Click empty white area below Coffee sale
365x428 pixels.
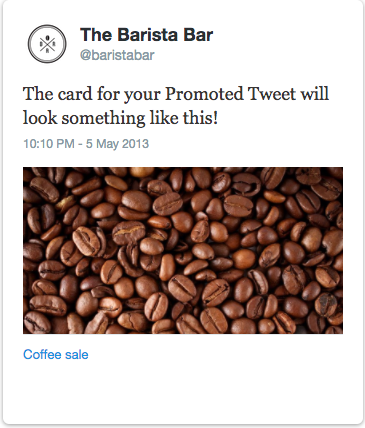(x=183, y=392)
